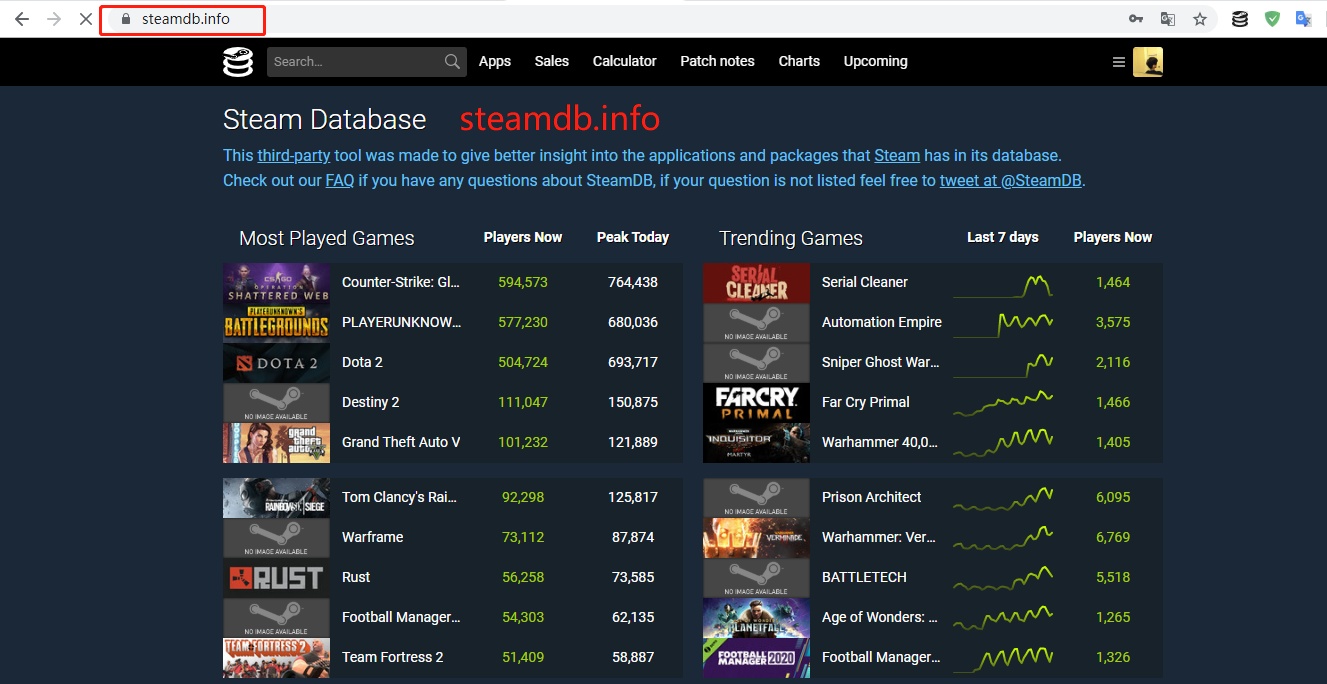
Task: Click the Team Fortress 2 thumbnail
Action: (x=277, y=658)
